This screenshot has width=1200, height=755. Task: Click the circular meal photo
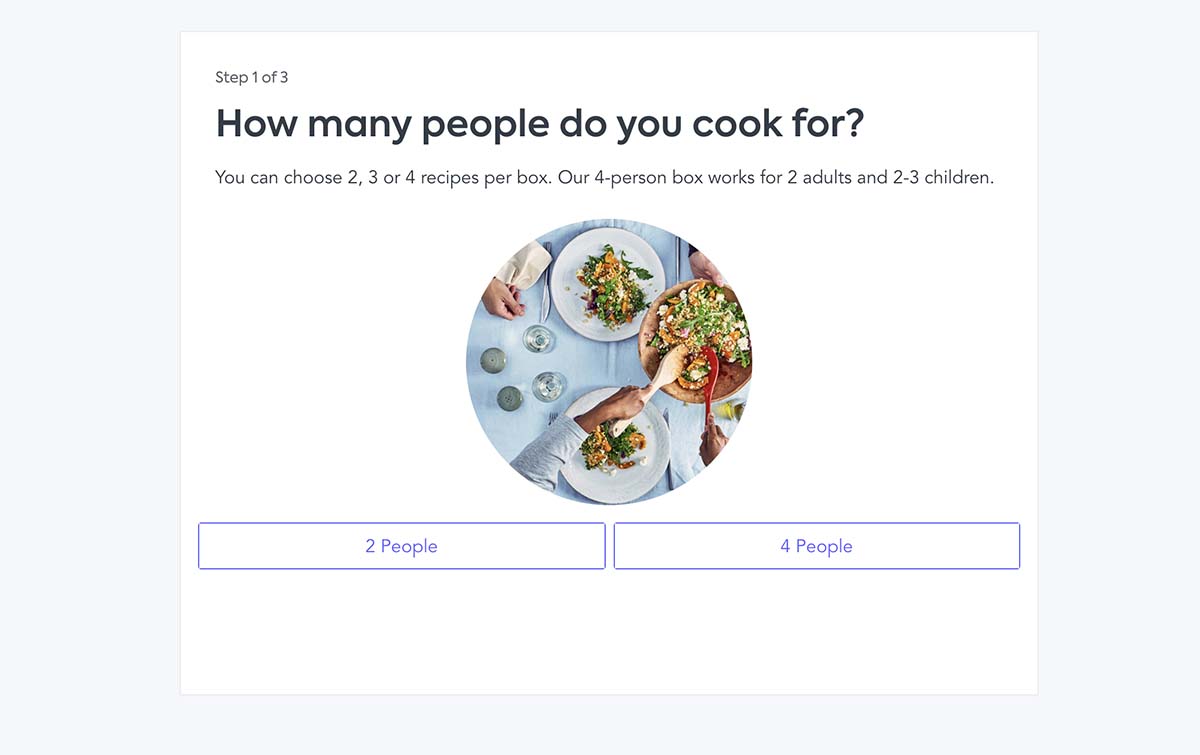click(609, 361)
